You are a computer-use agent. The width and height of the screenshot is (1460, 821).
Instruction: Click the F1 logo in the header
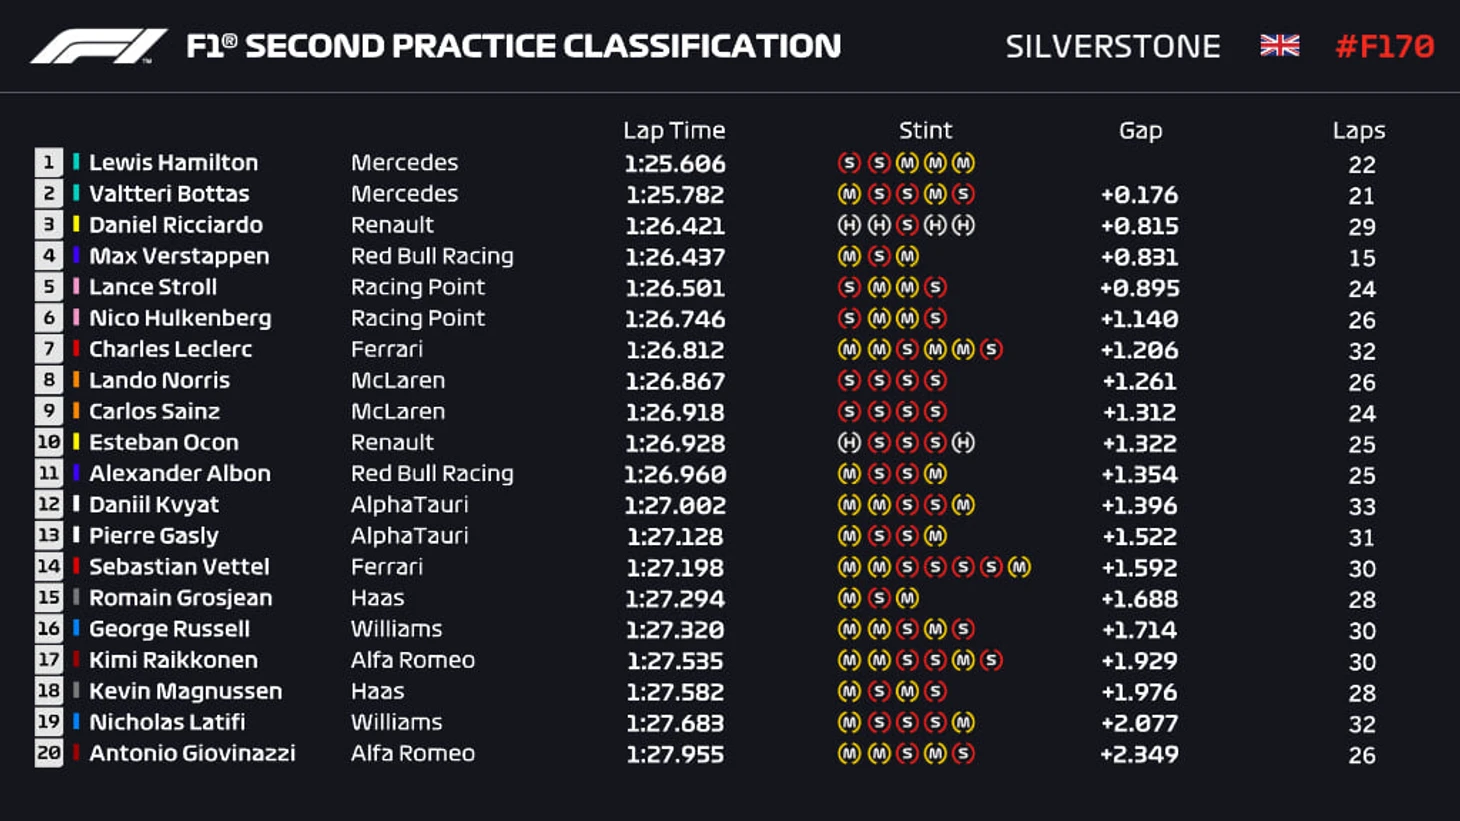pos(98,46)
